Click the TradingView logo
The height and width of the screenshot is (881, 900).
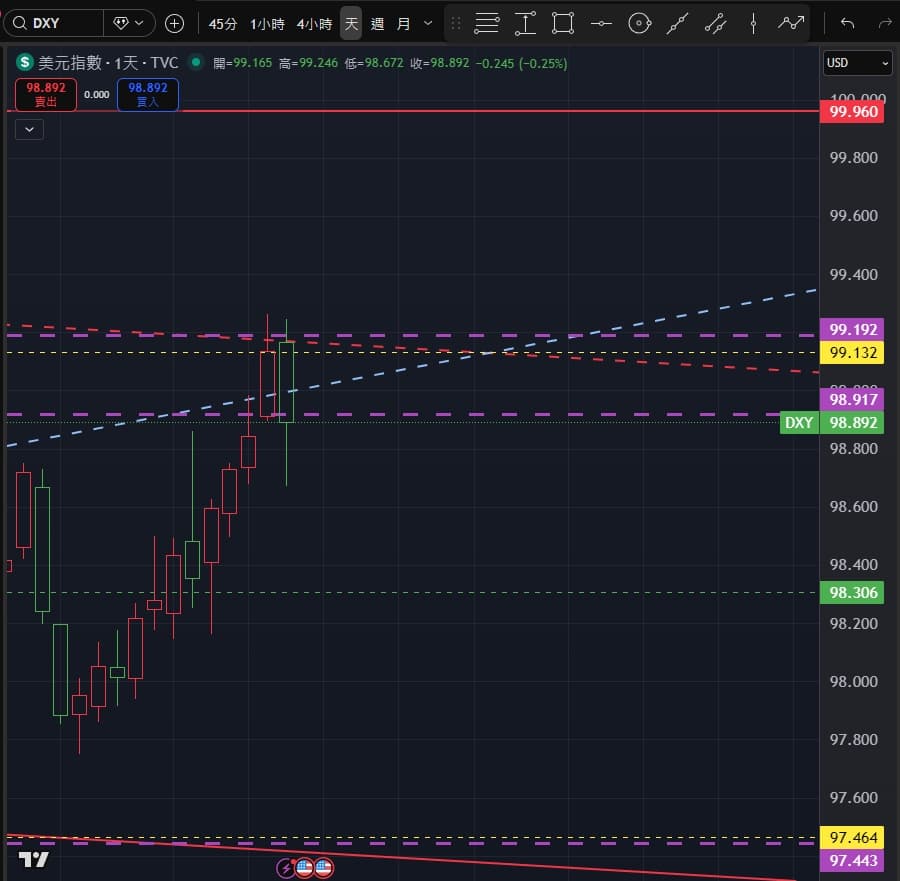[33, 859]
